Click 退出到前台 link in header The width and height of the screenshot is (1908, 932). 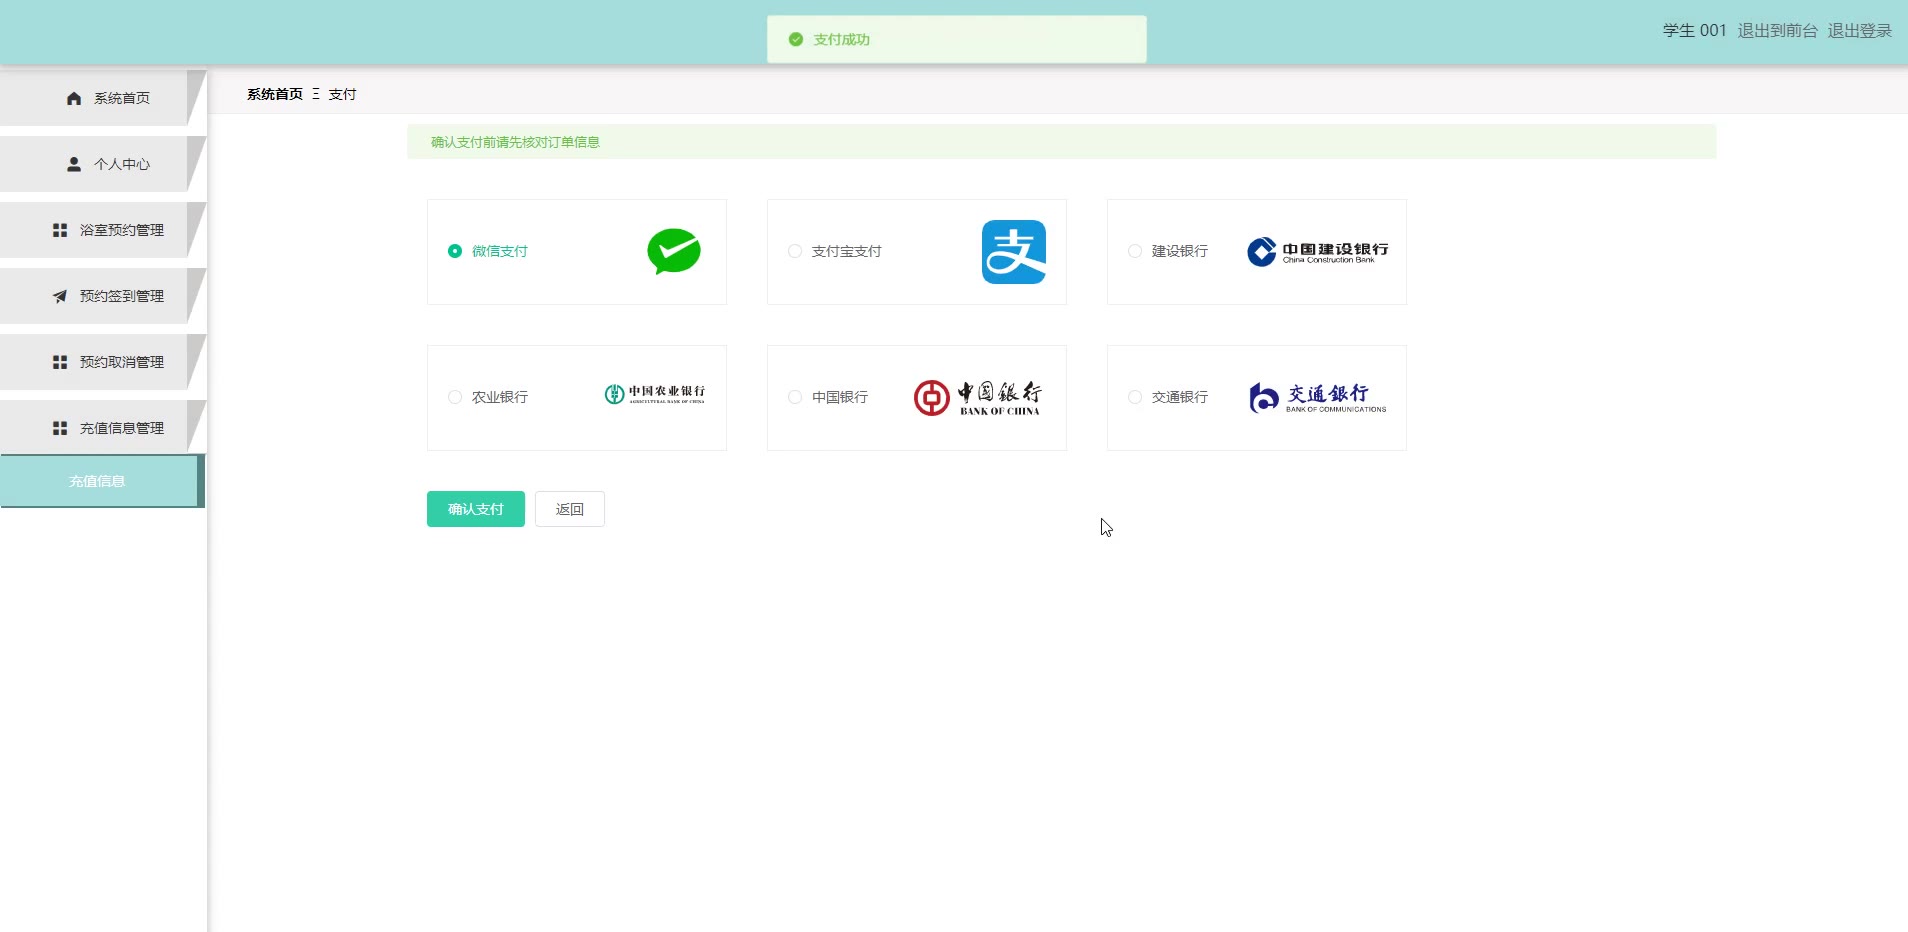[1777, 31]
